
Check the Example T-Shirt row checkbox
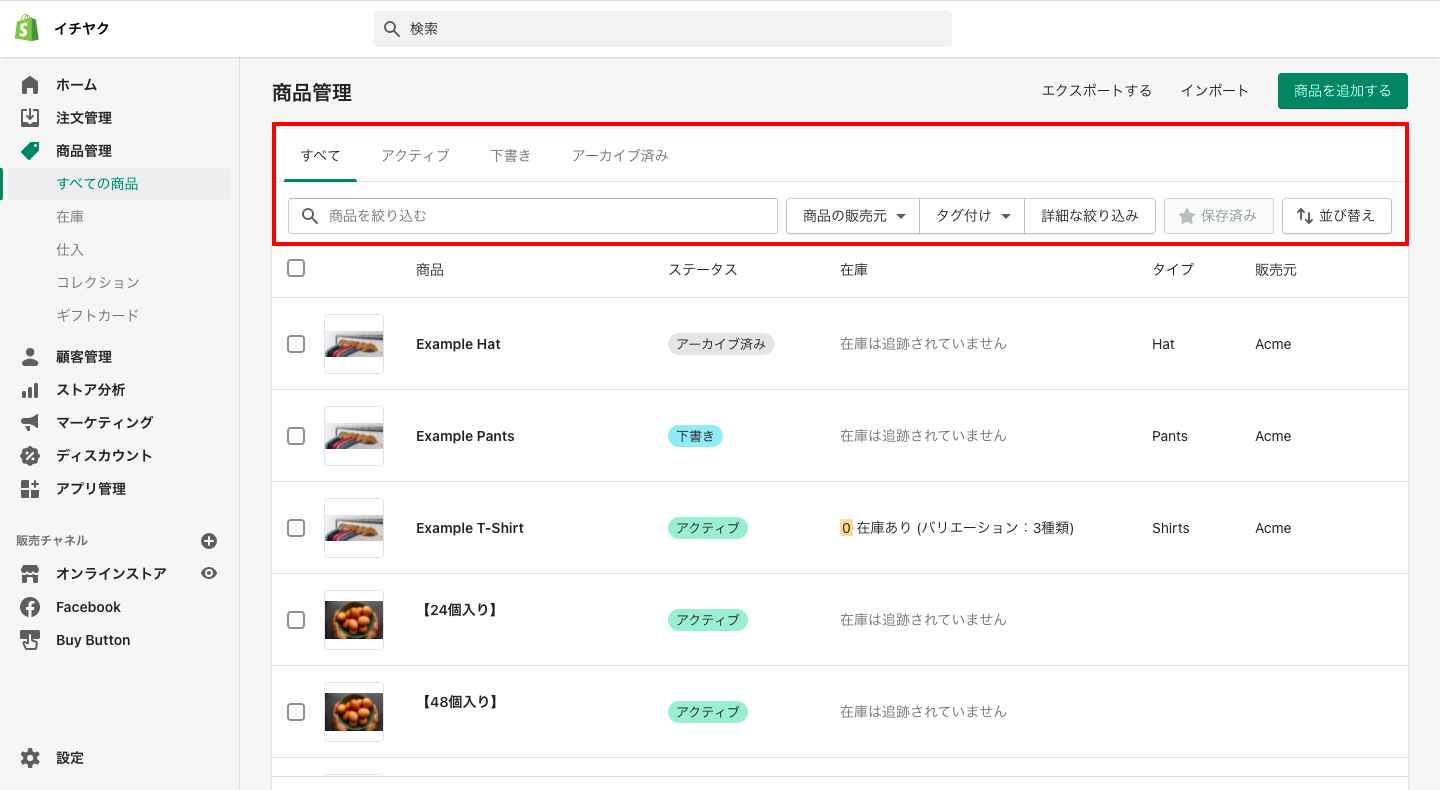point(296,528)
